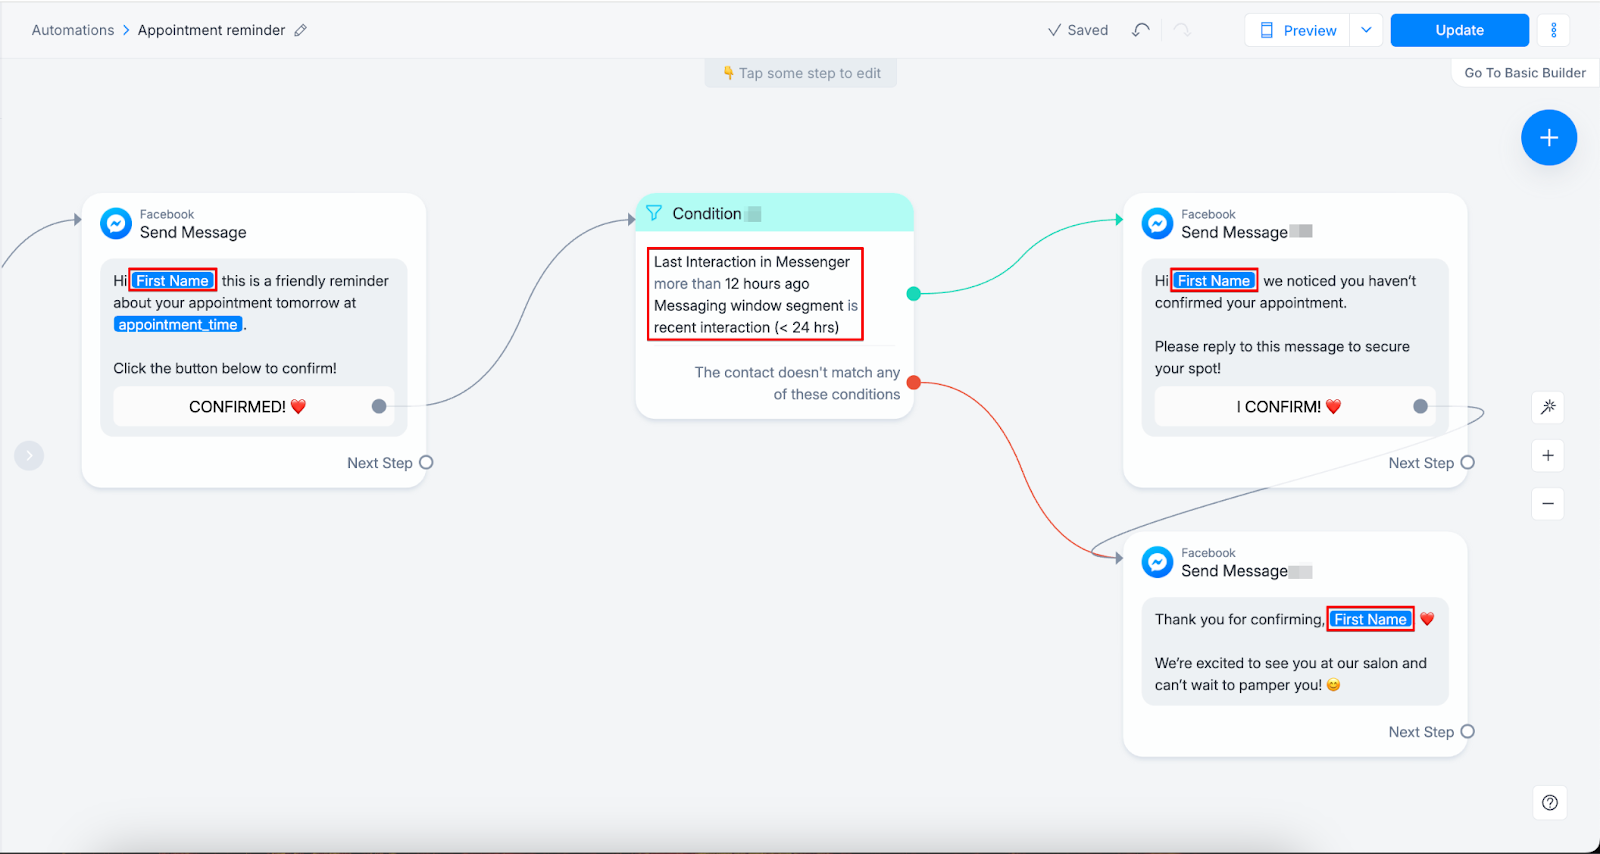Click Next Step connector of first message
The height and width of the screenshot is (854, 1600).
[426, 463]
